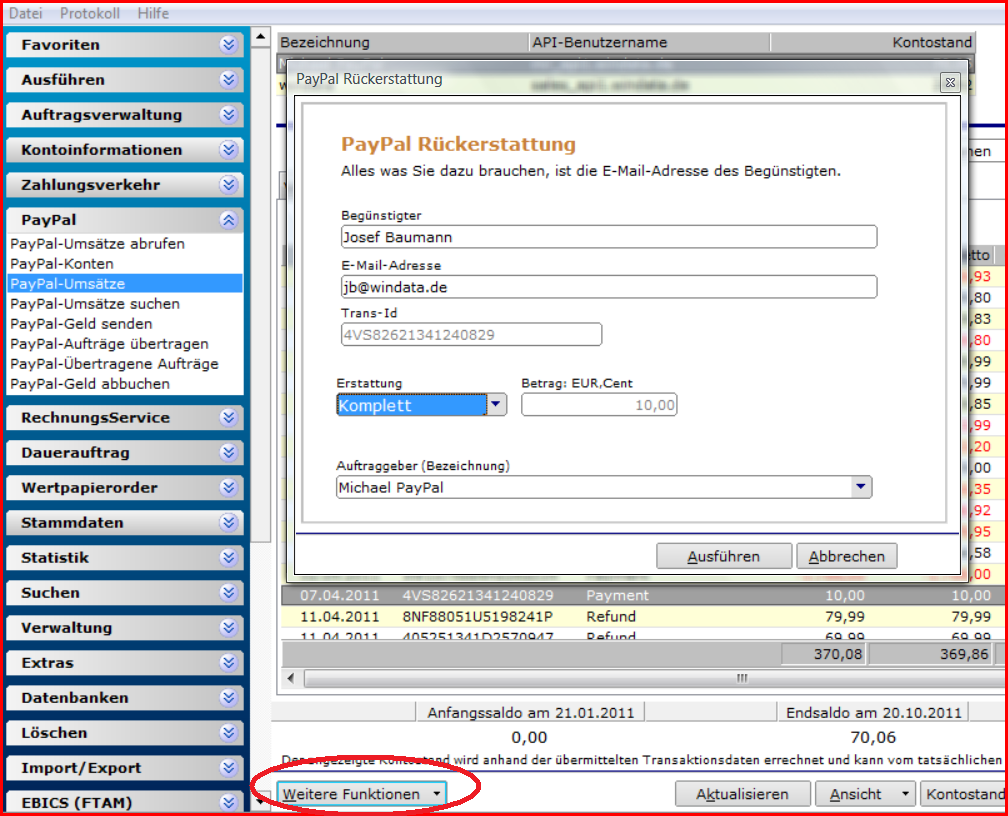
Task: Expand the Statistik section
Action: point(228,558)
